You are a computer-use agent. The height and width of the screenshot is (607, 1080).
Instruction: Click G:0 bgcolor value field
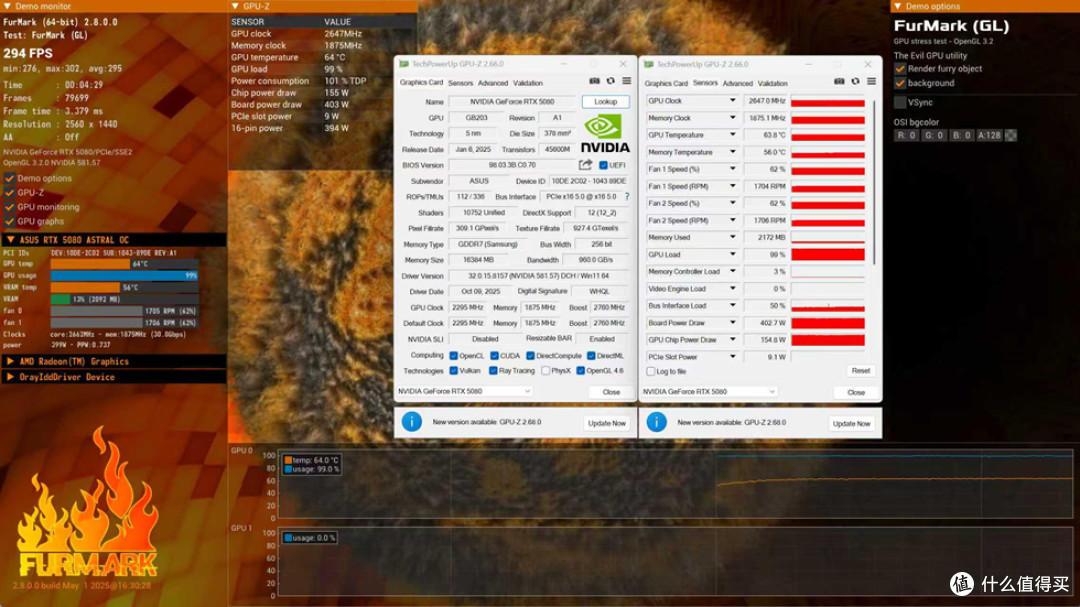933,136
